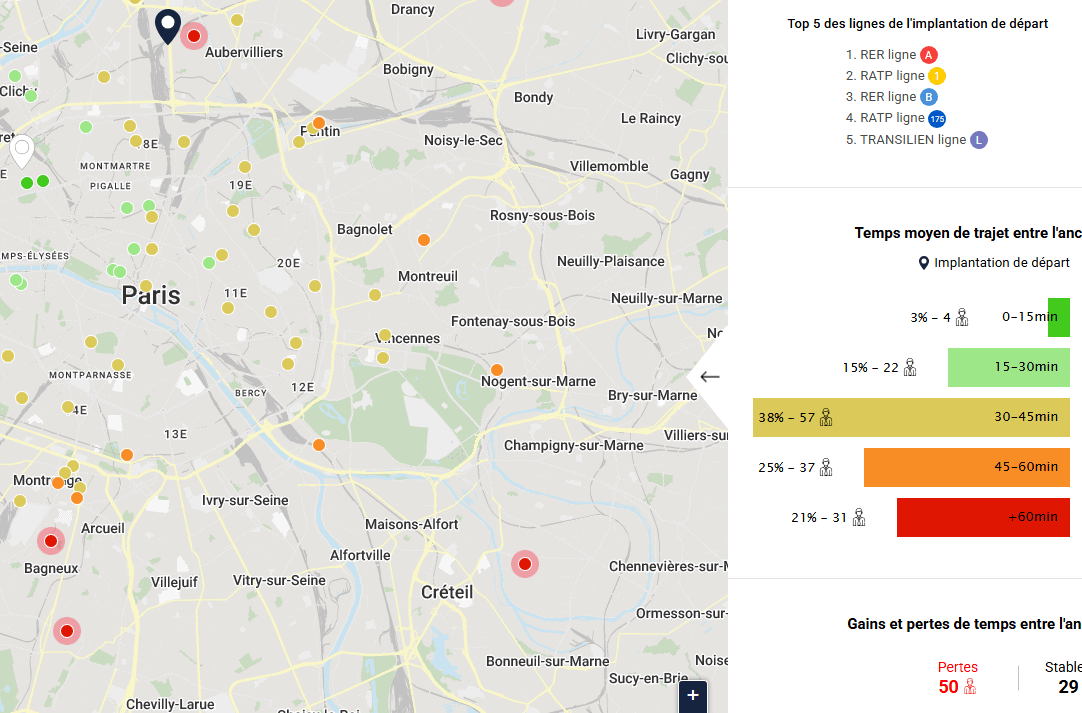1082x713 pixels.
Task: Select the yellow RATP line 1 badge
Action: pos(936,76)
